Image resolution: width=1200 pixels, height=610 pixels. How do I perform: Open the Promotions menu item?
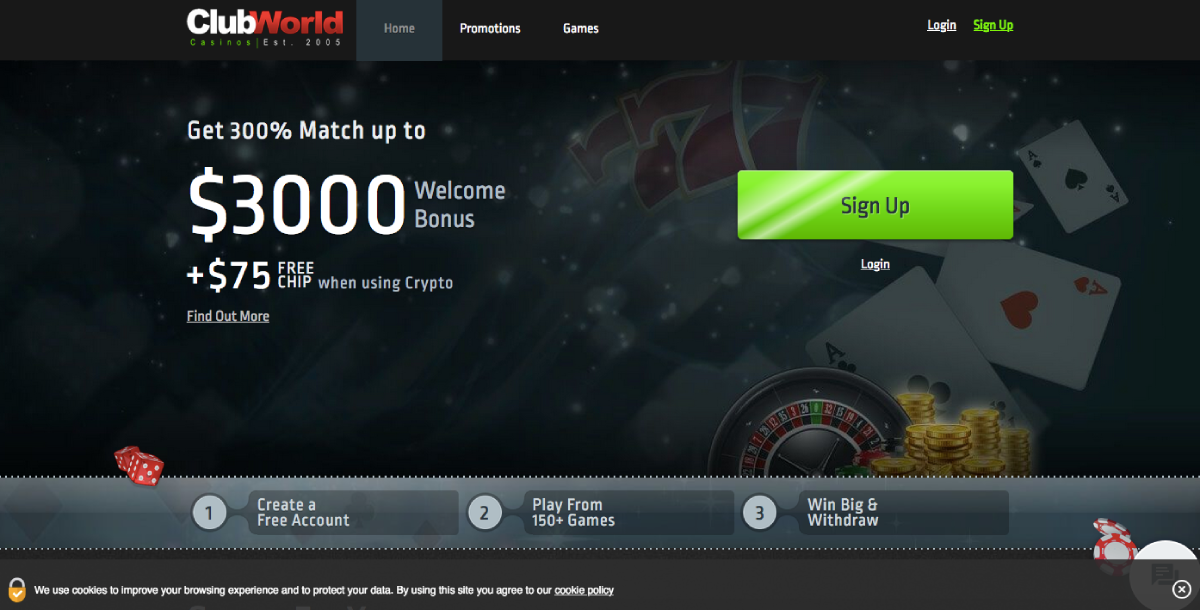[x=490, y=29]
